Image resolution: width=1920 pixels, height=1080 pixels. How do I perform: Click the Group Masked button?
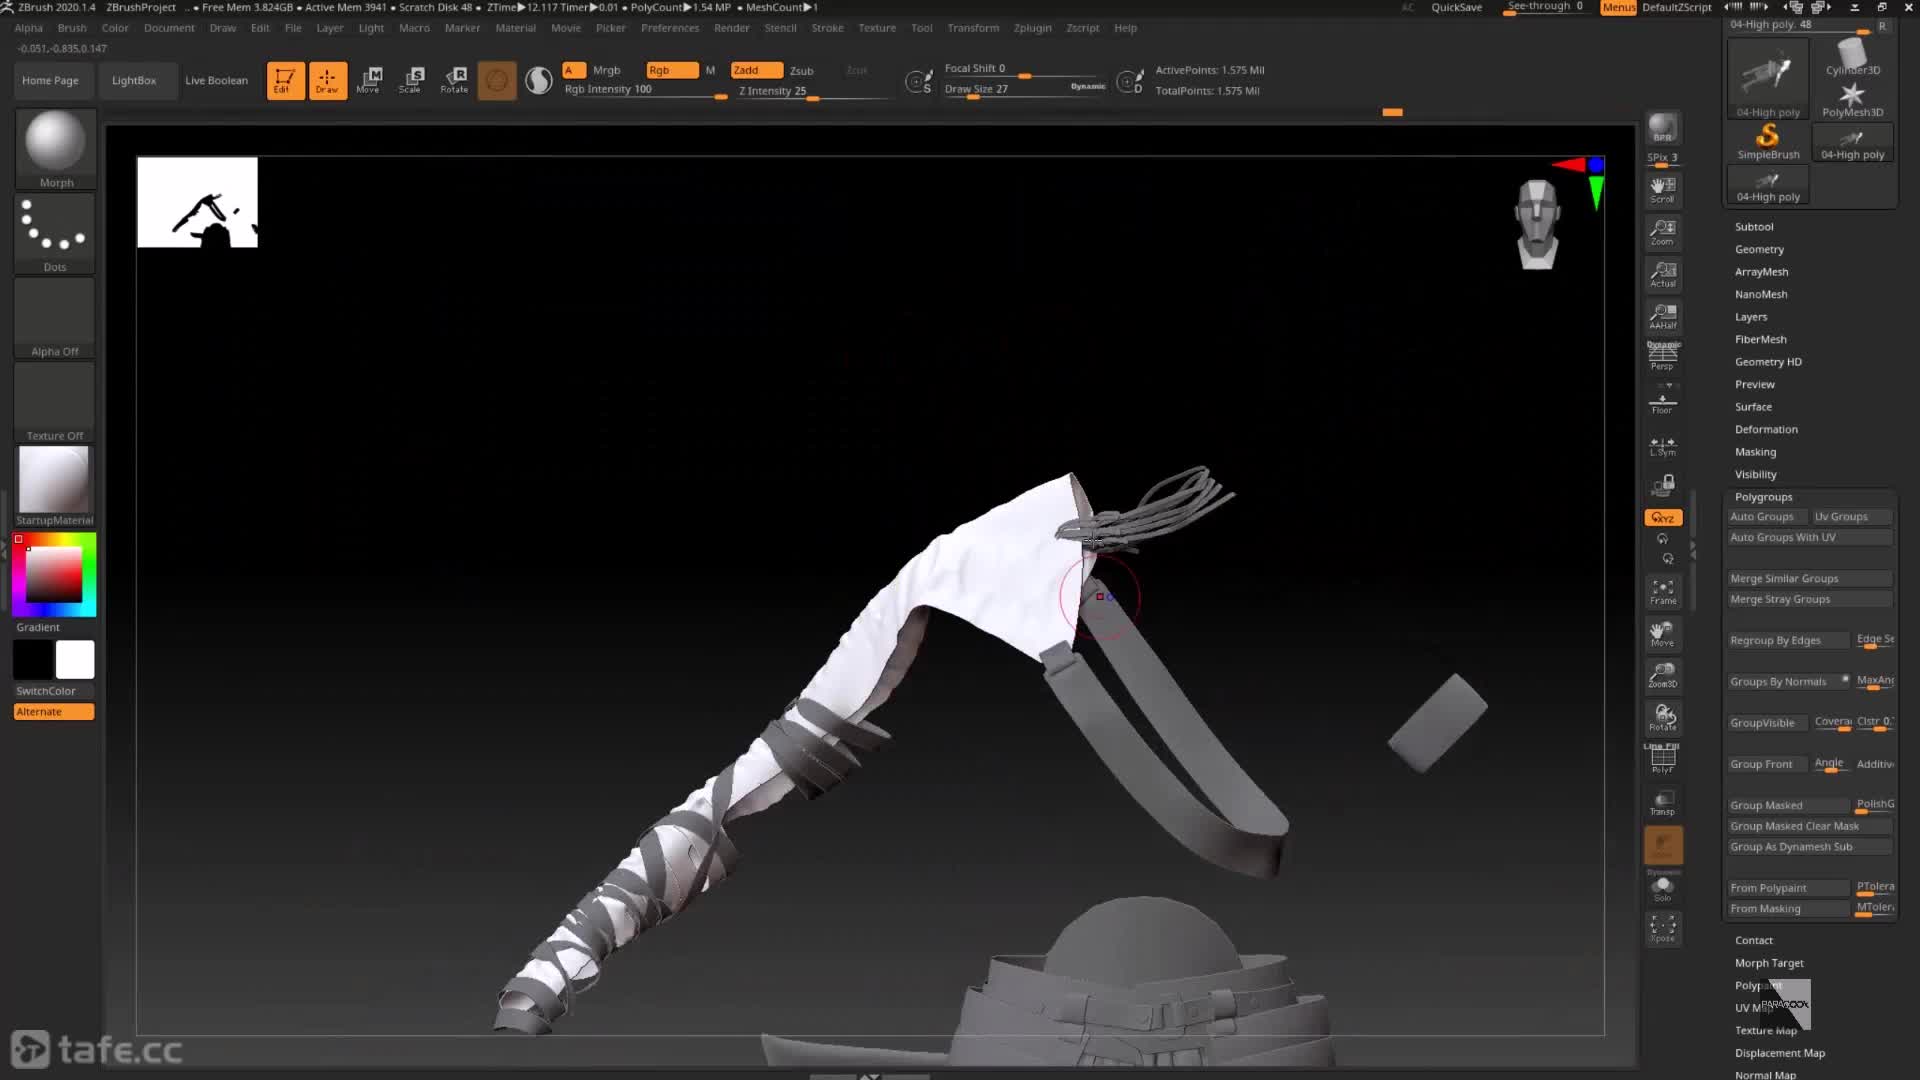tap(1789, 805)
